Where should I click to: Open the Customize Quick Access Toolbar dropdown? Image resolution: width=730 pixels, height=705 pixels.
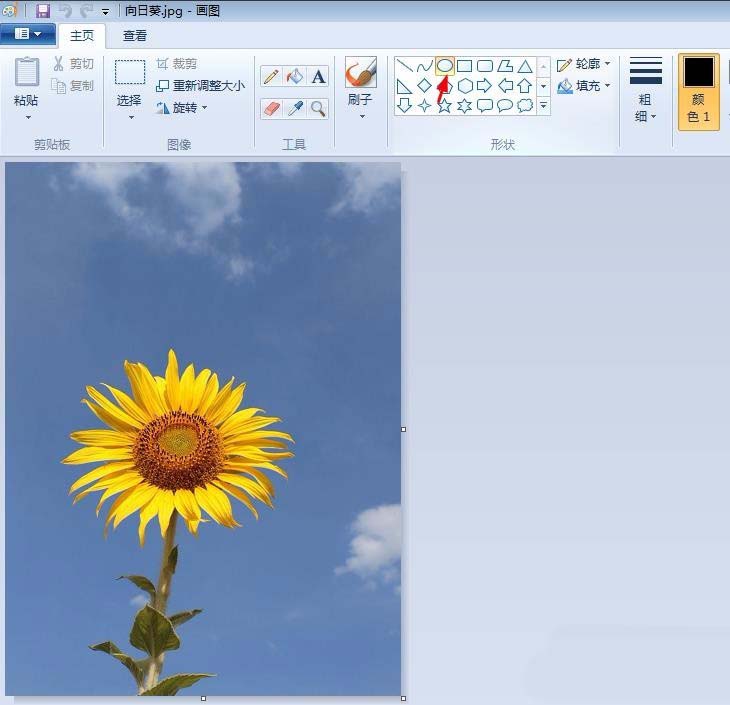click(106, 12)
